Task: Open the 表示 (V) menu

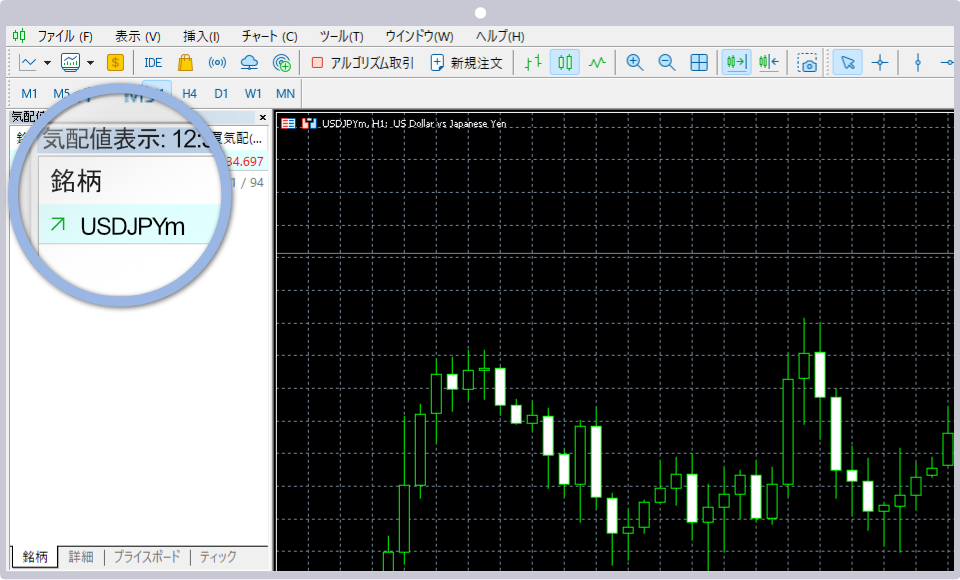Action: point(138,37)
